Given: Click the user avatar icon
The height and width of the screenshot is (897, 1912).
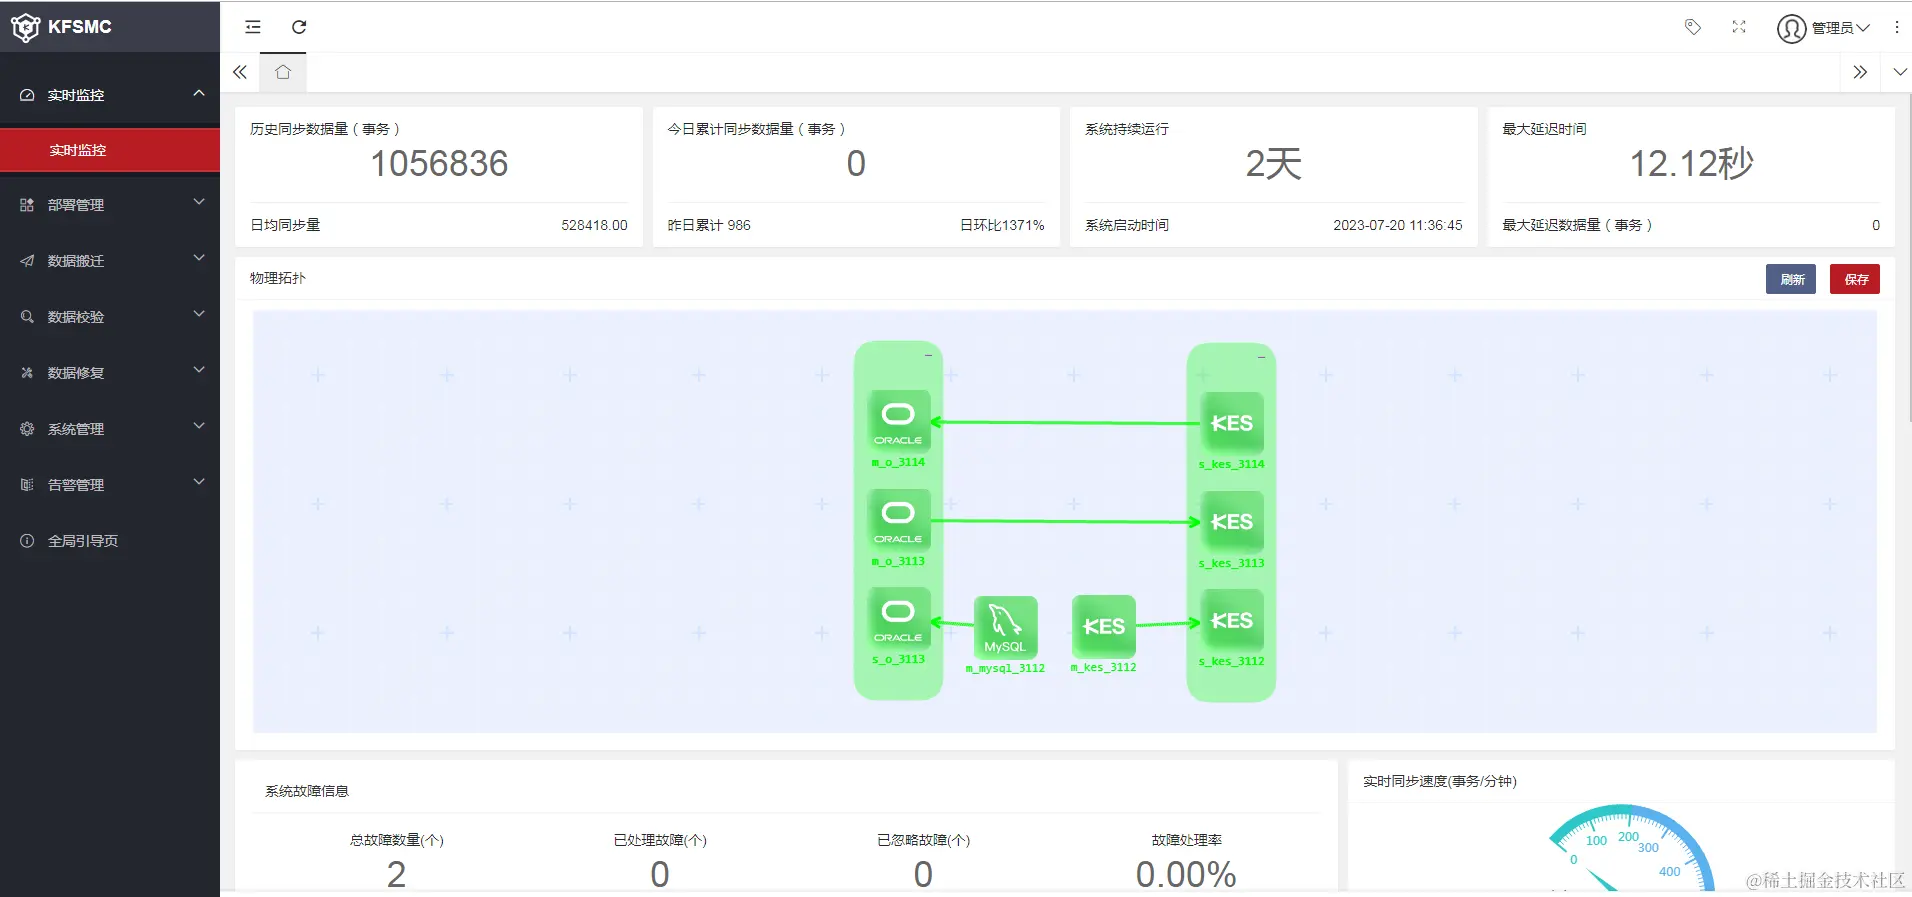Looking at the screenshot, I should point(1791,28).
